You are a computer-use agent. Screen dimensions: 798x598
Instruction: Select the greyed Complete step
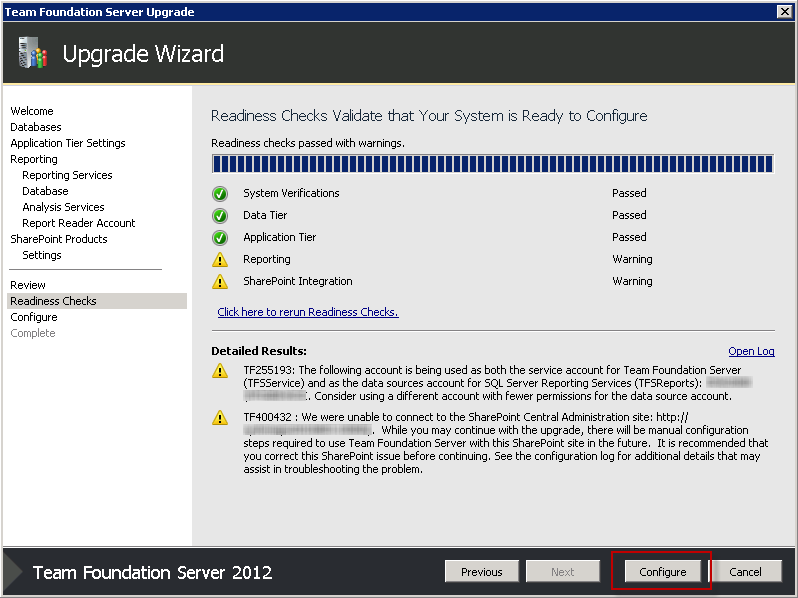click(33, 333)
